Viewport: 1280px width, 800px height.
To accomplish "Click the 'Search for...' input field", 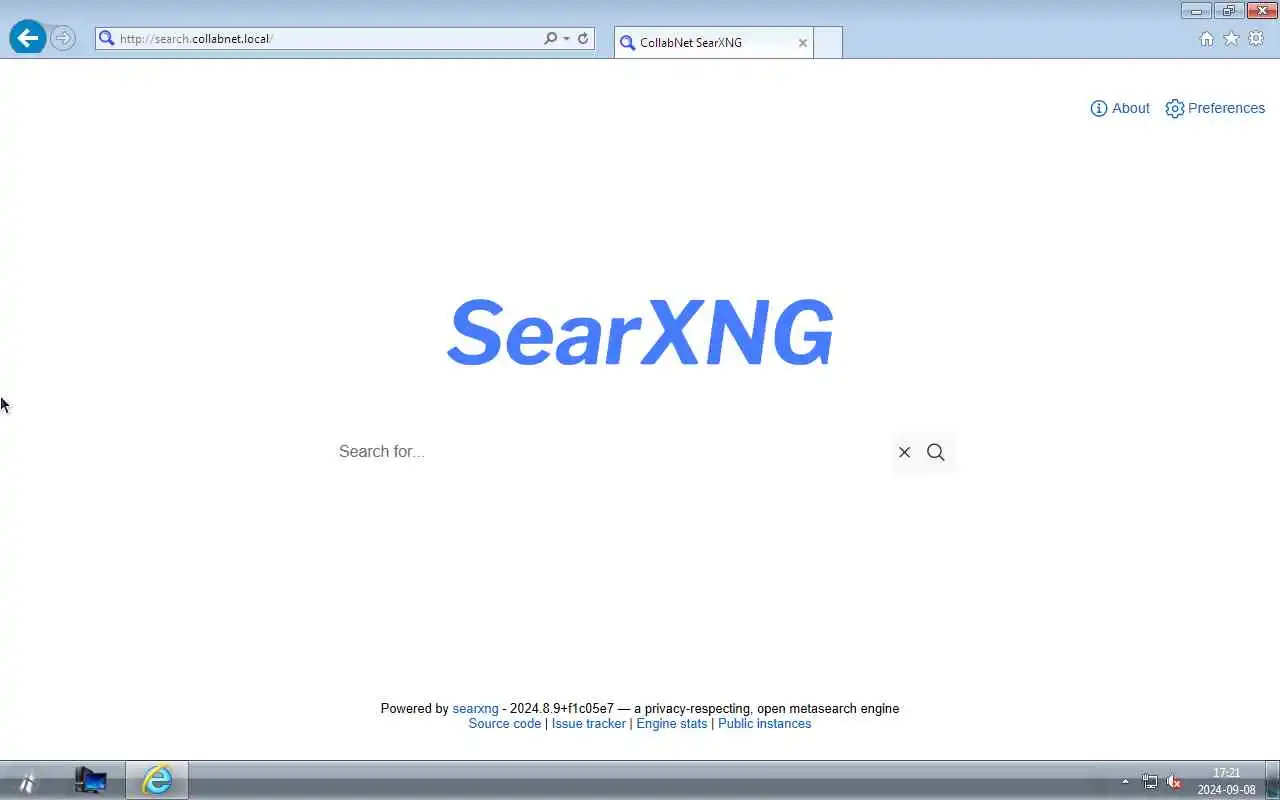I will [x=610, y=452].
